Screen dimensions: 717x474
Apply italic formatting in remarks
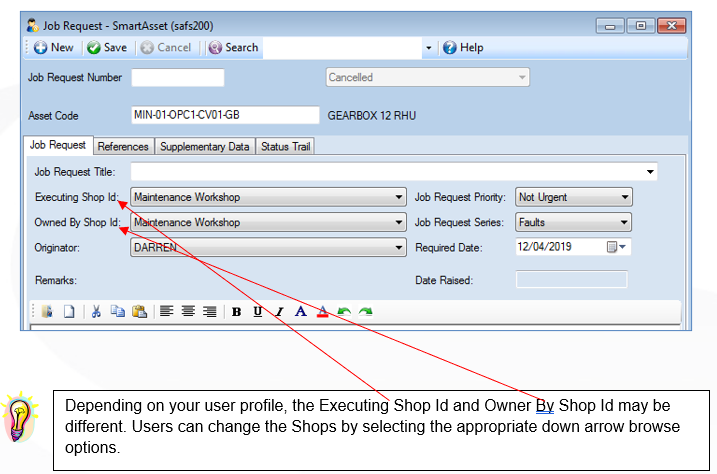(x=279, y=312)
